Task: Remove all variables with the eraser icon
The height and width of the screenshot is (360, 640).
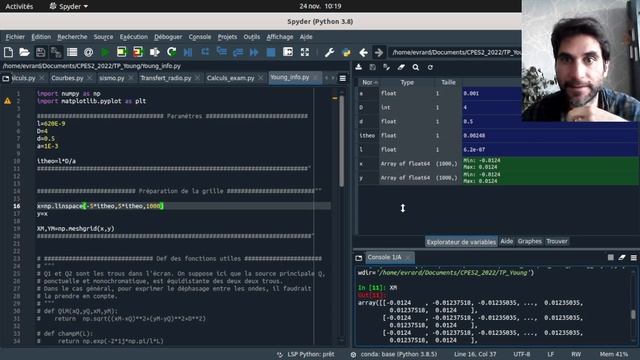Action: coord(401,67)
